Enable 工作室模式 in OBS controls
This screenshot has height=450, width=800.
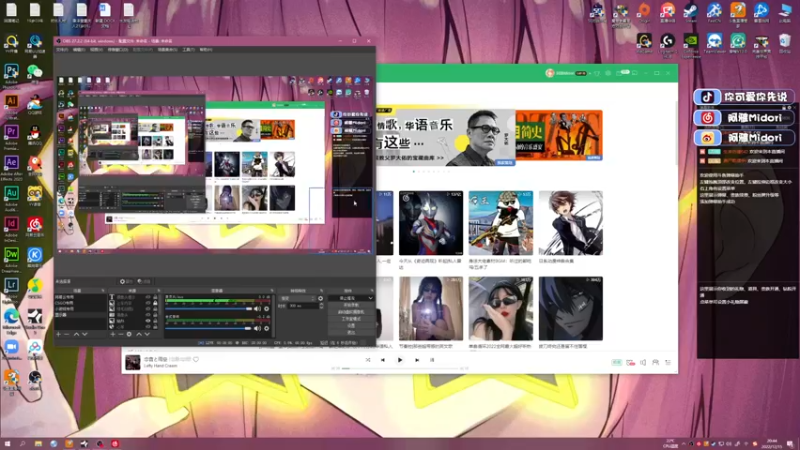[x=351, y=319]
